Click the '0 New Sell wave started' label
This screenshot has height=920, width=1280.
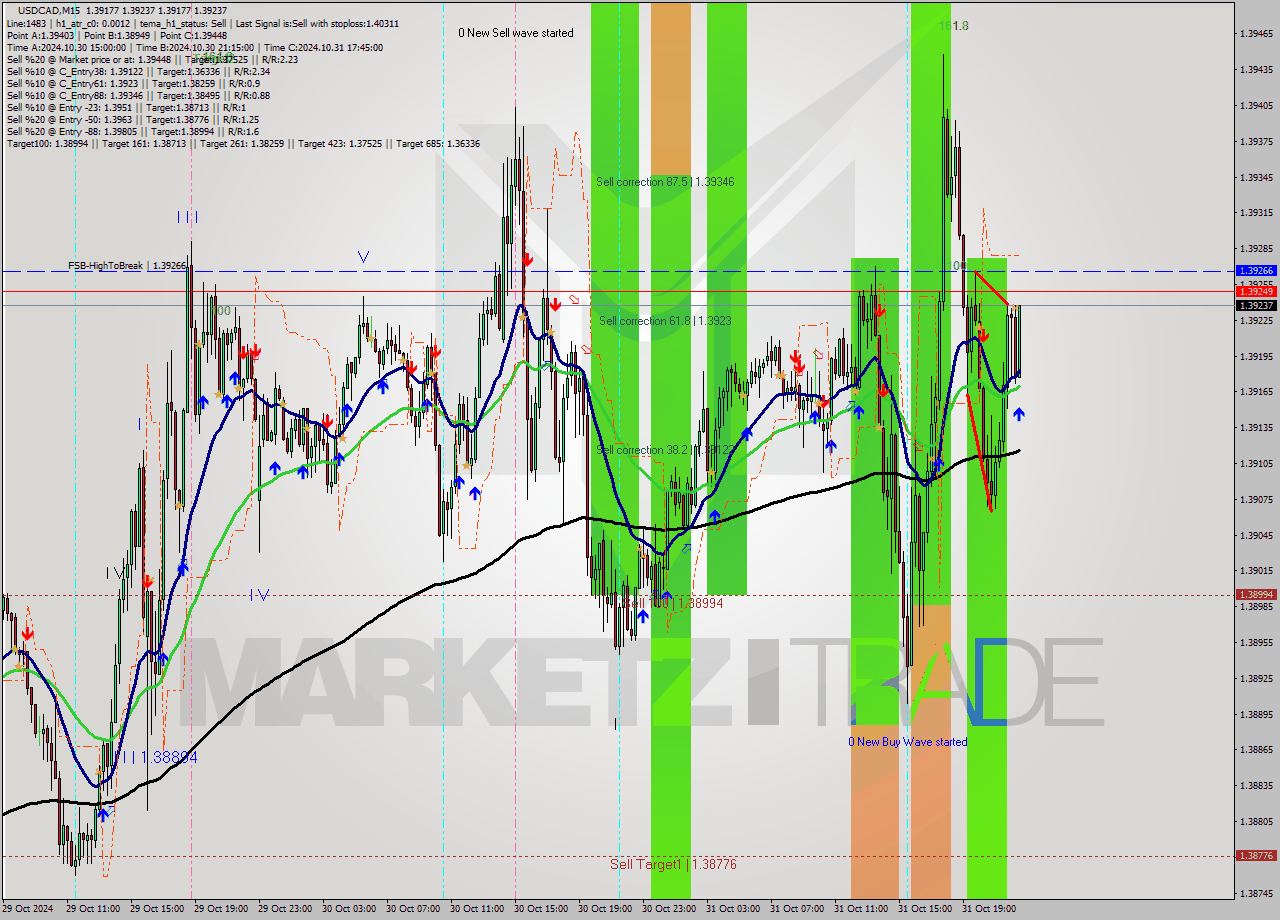pos(516,33)
